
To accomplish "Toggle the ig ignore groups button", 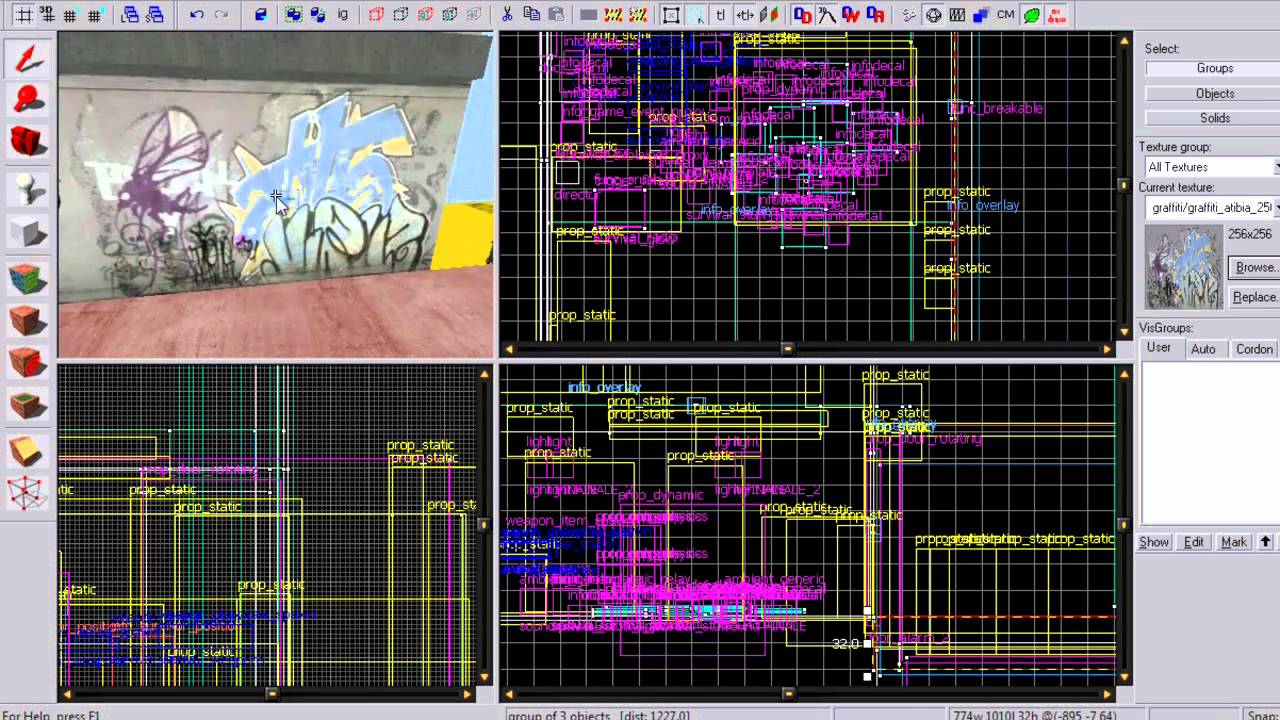I will tap(343, 15).
